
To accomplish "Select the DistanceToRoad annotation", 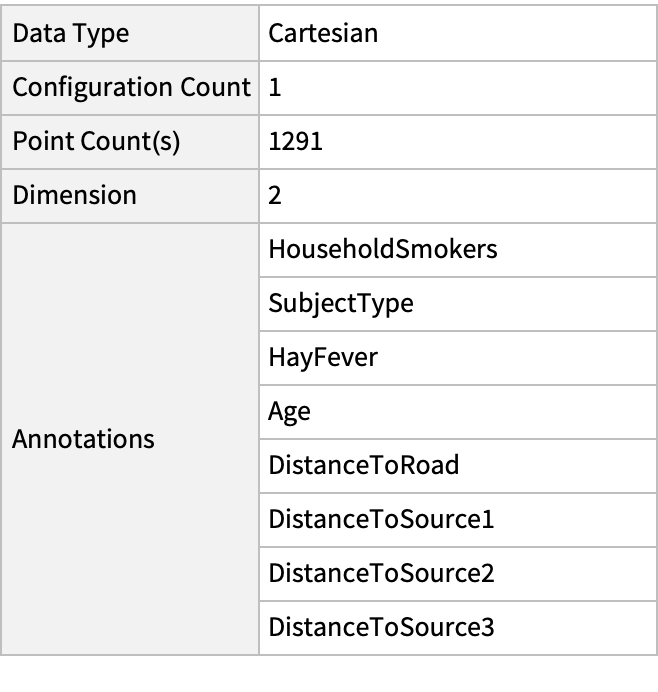I will [x=364, y=465].
